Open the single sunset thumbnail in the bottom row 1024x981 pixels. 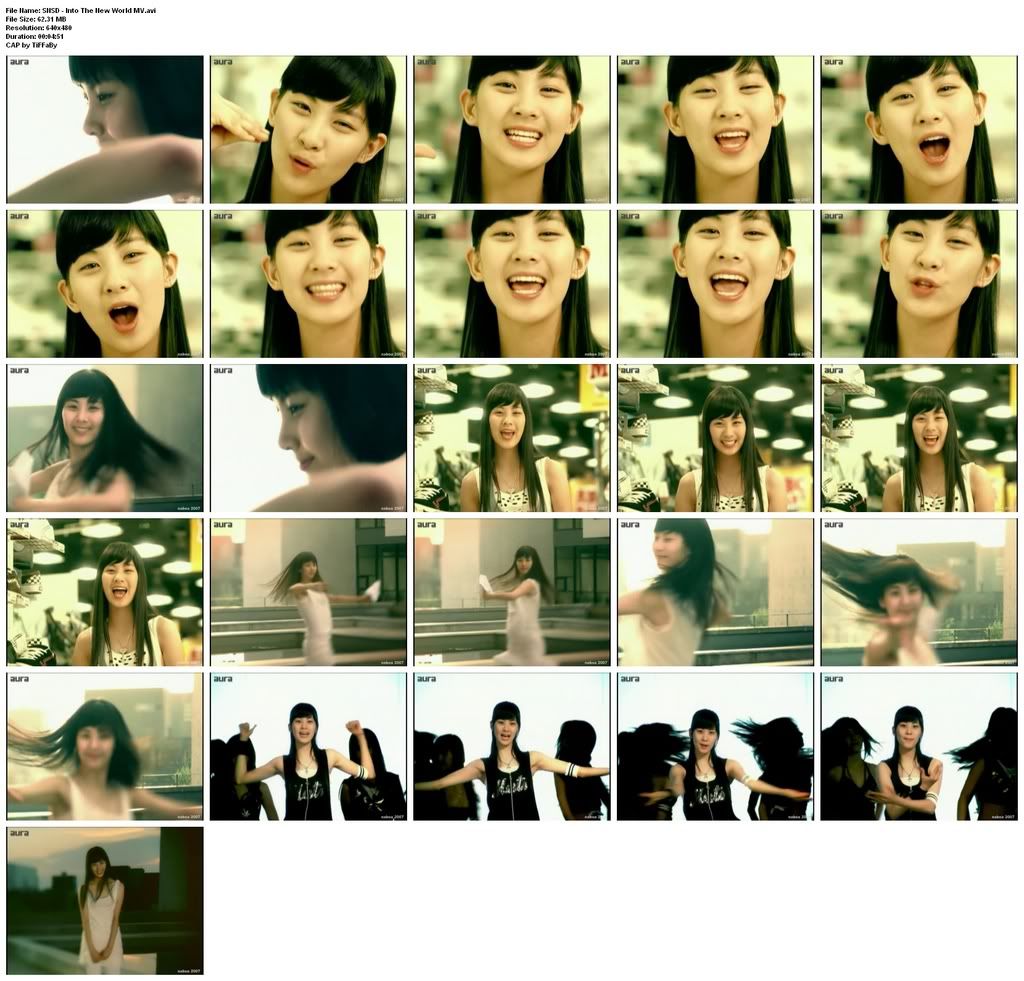coord(105,900)
